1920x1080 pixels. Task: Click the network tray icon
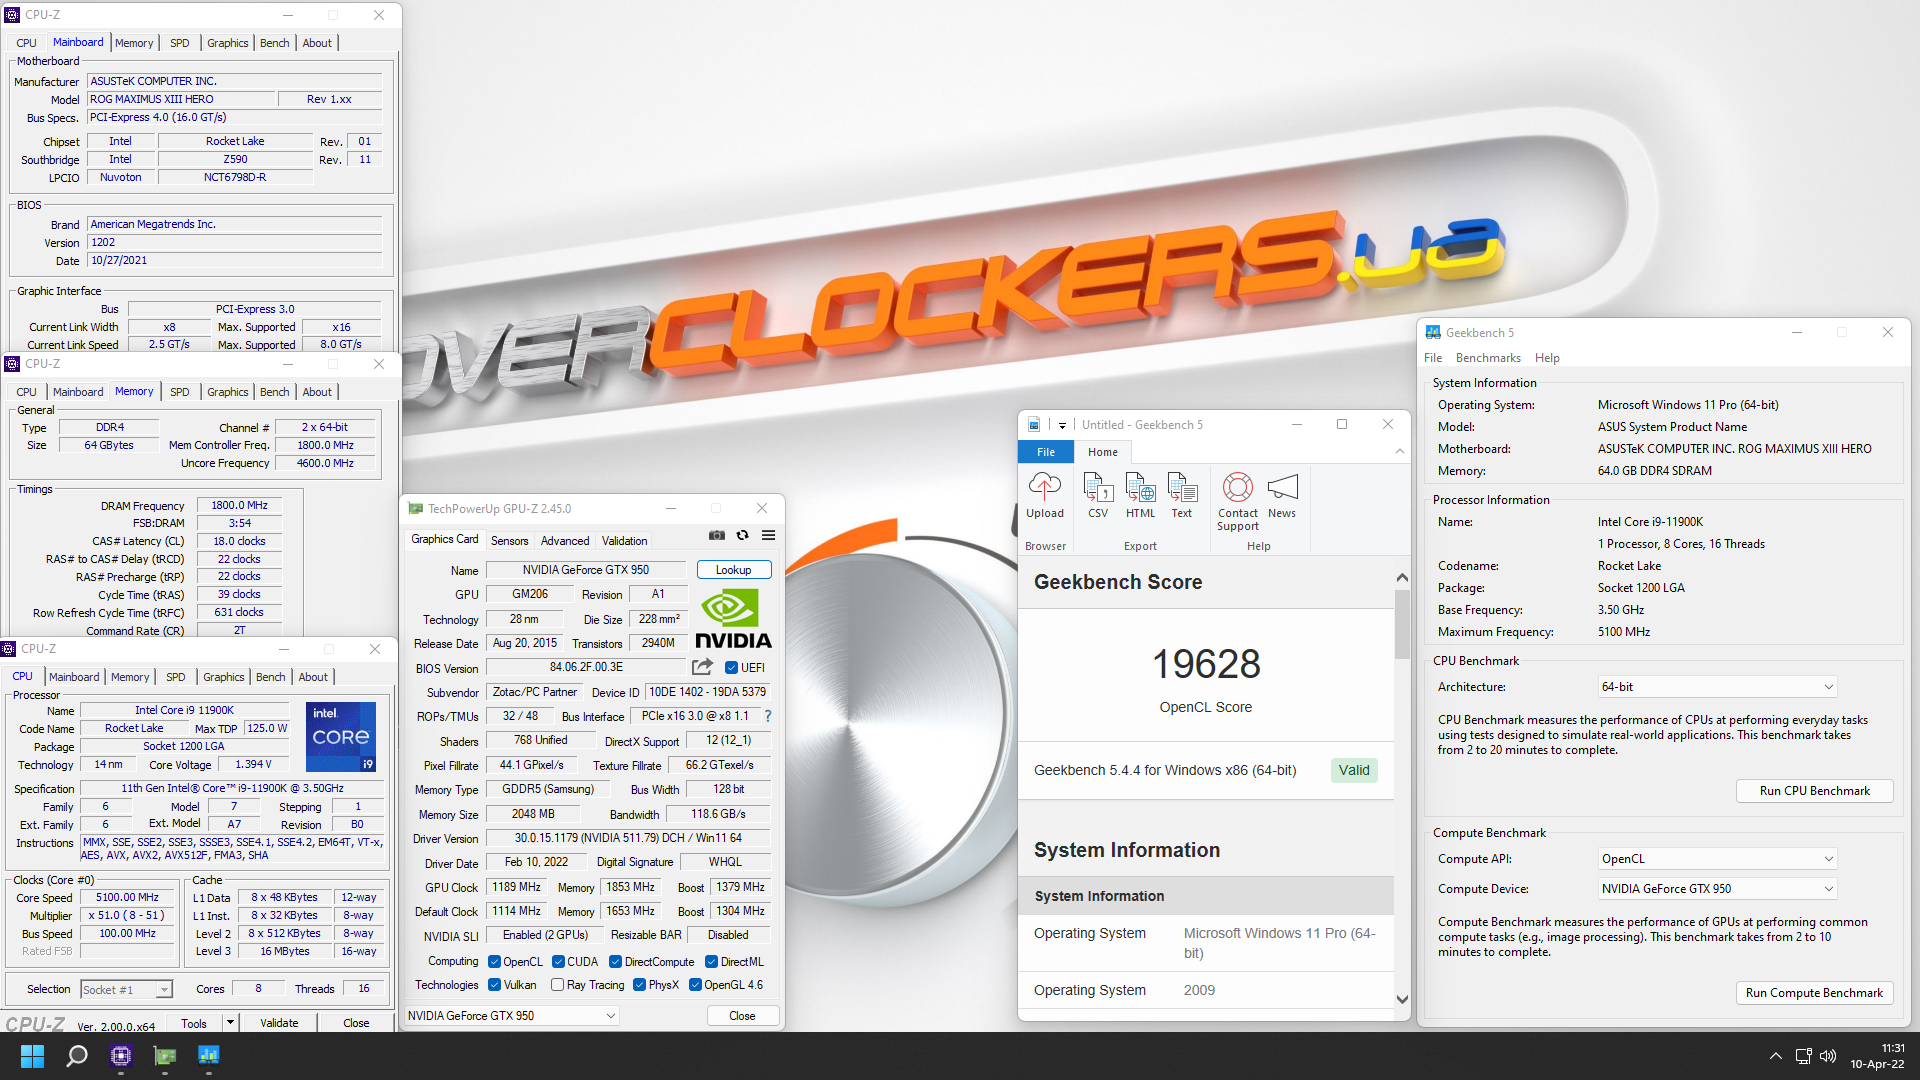click(x=1803, y=1056)
